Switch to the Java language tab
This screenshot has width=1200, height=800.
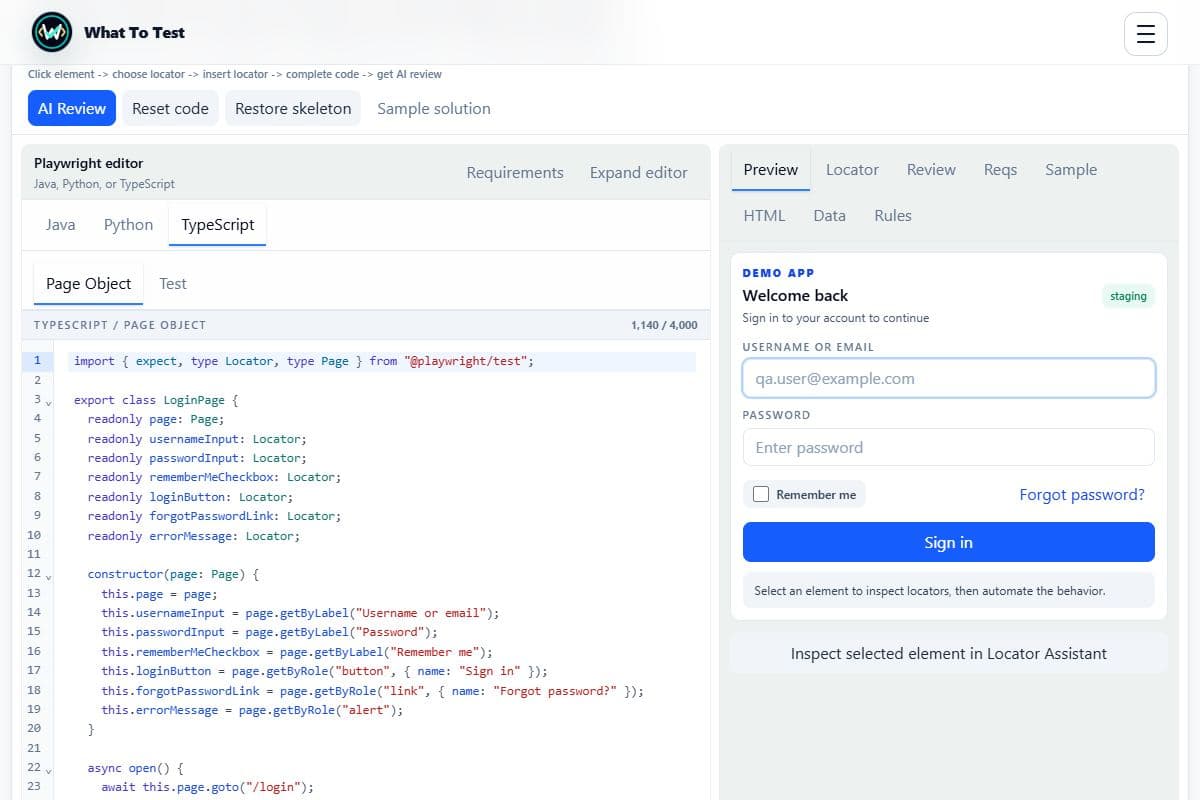tap(61, 224)
